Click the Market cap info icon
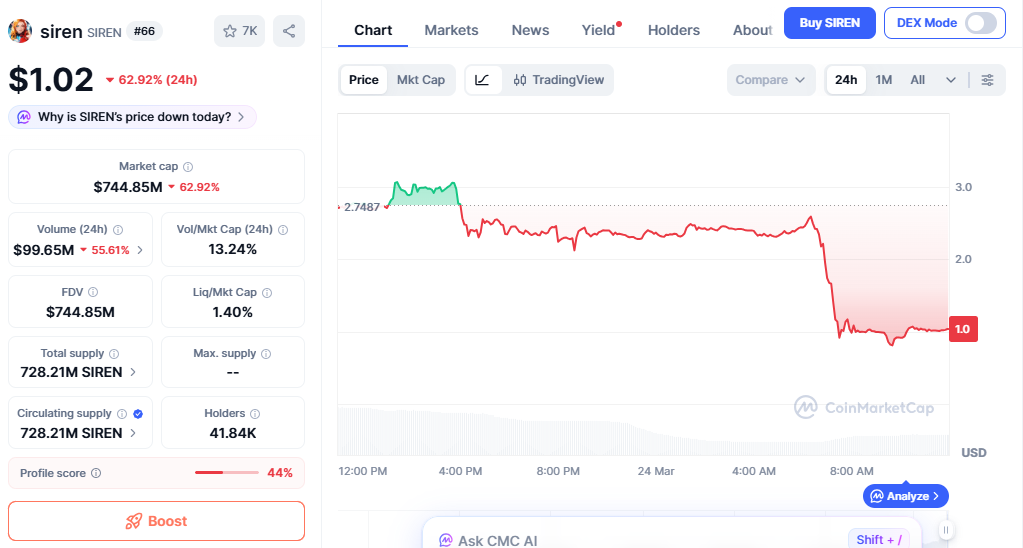This screenshot has width=1023, height=548. tap(188, 167)
